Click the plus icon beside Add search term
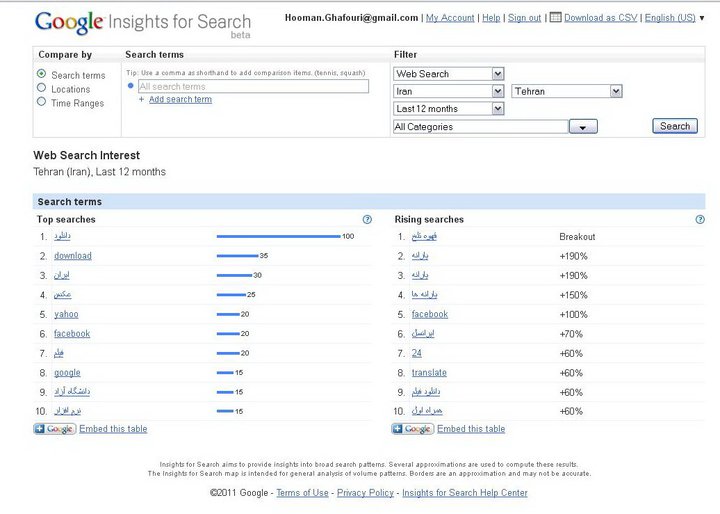Screen dimensions: 720x514 pyautogui.click(x=141, y=99)
